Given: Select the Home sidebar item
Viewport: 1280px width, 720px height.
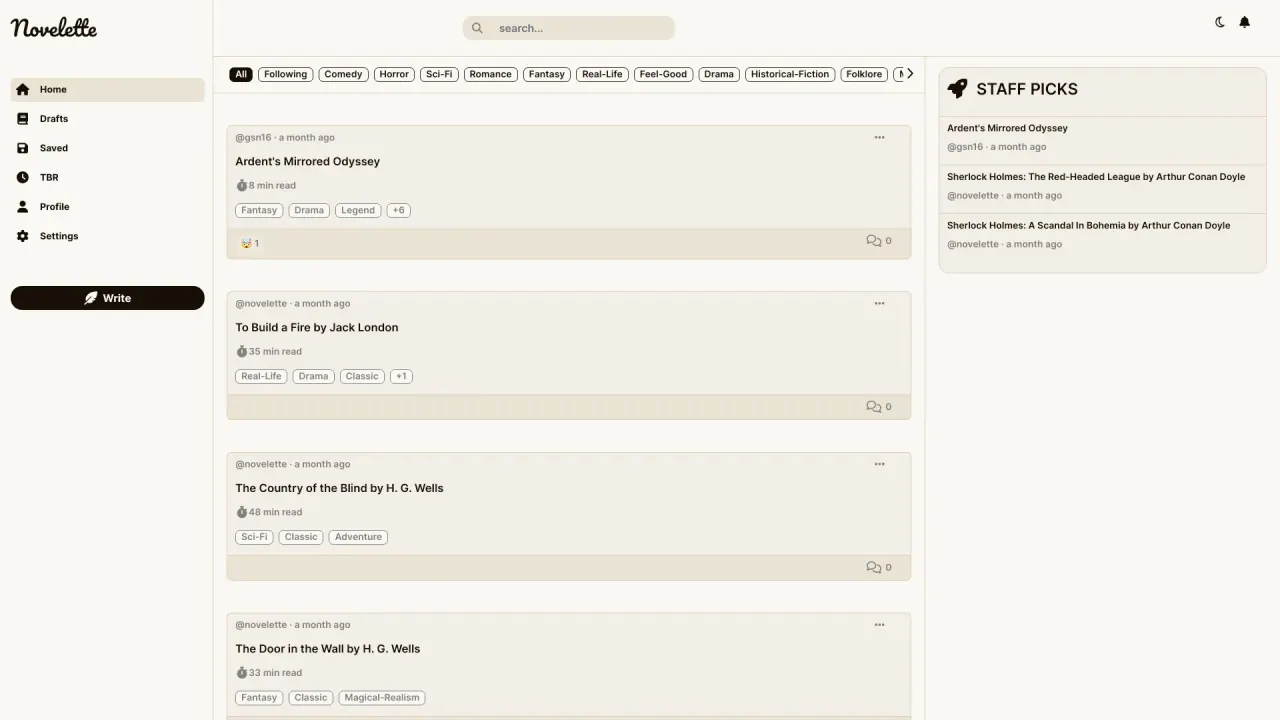Looking at the screenshot, I should 107,90.
